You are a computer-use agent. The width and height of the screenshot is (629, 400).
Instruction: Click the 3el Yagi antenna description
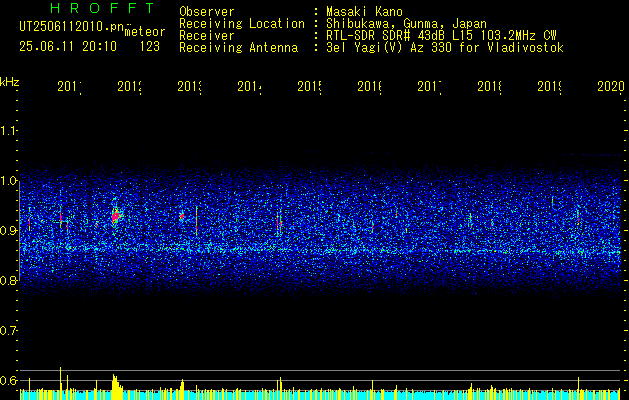pyautogui.click(x=445, y=48)
